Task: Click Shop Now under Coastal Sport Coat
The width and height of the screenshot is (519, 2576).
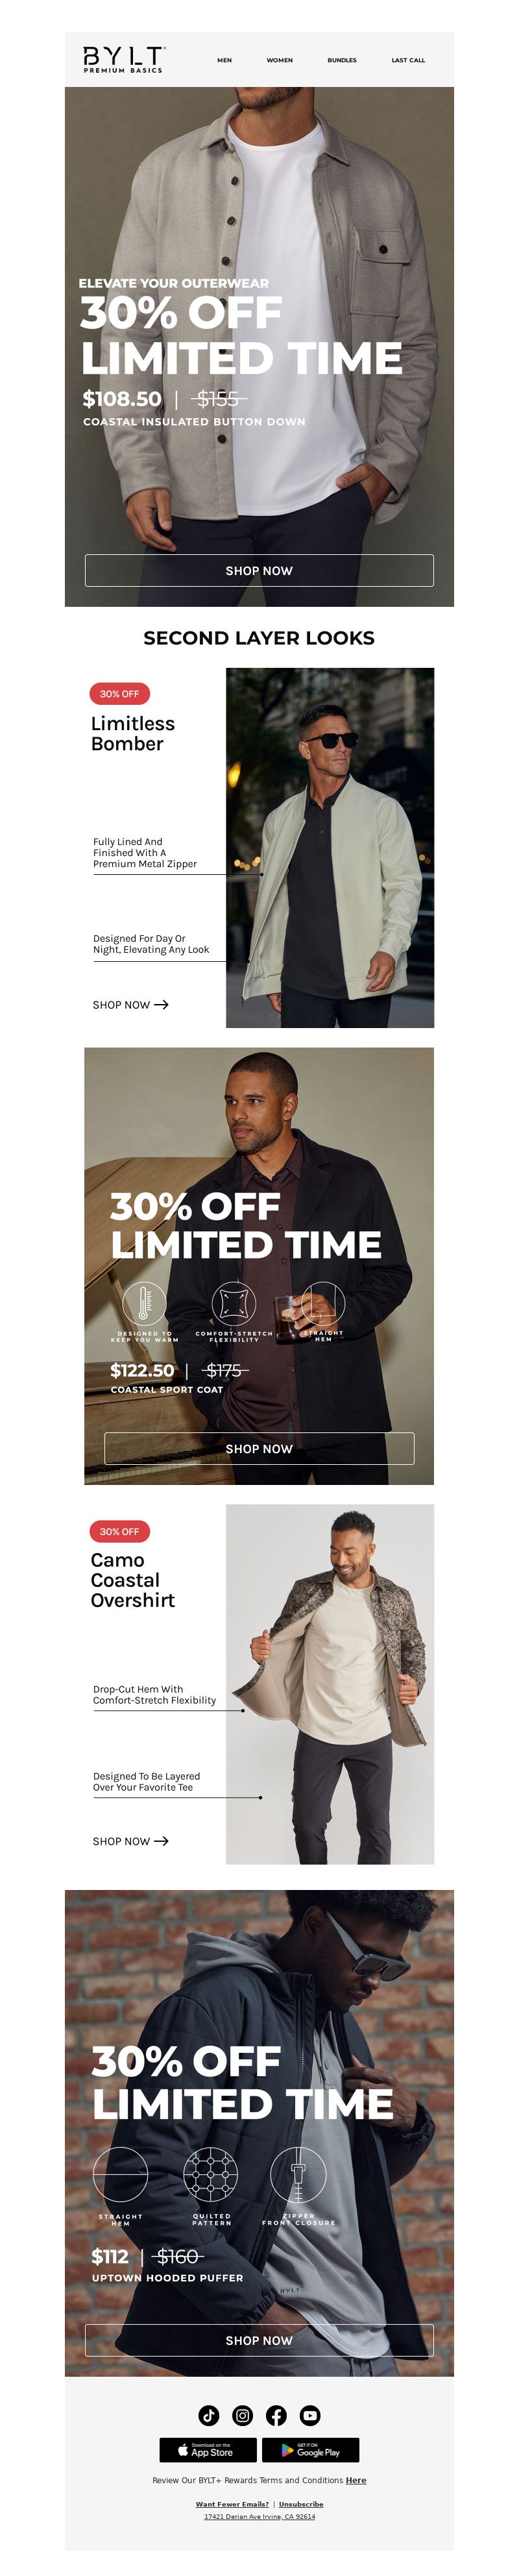Action: coord(259,1448)
